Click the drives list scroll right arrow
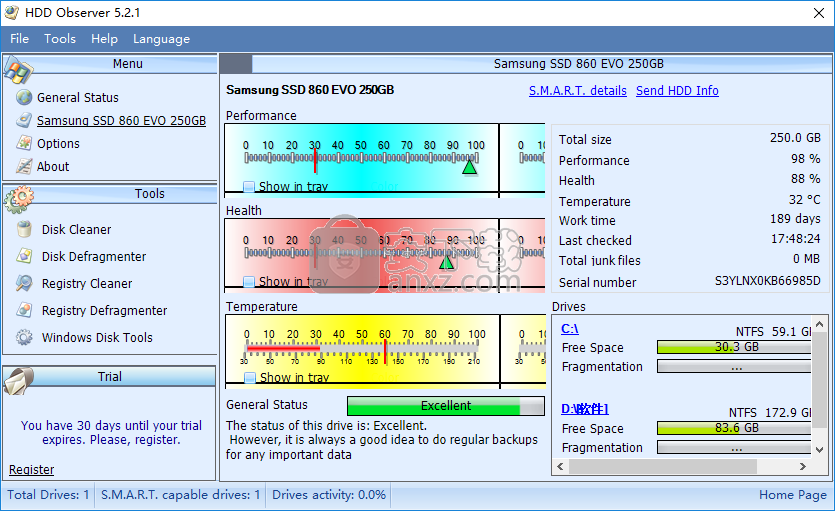Screen dimensions: 835x511 click(x=803, y=466)
